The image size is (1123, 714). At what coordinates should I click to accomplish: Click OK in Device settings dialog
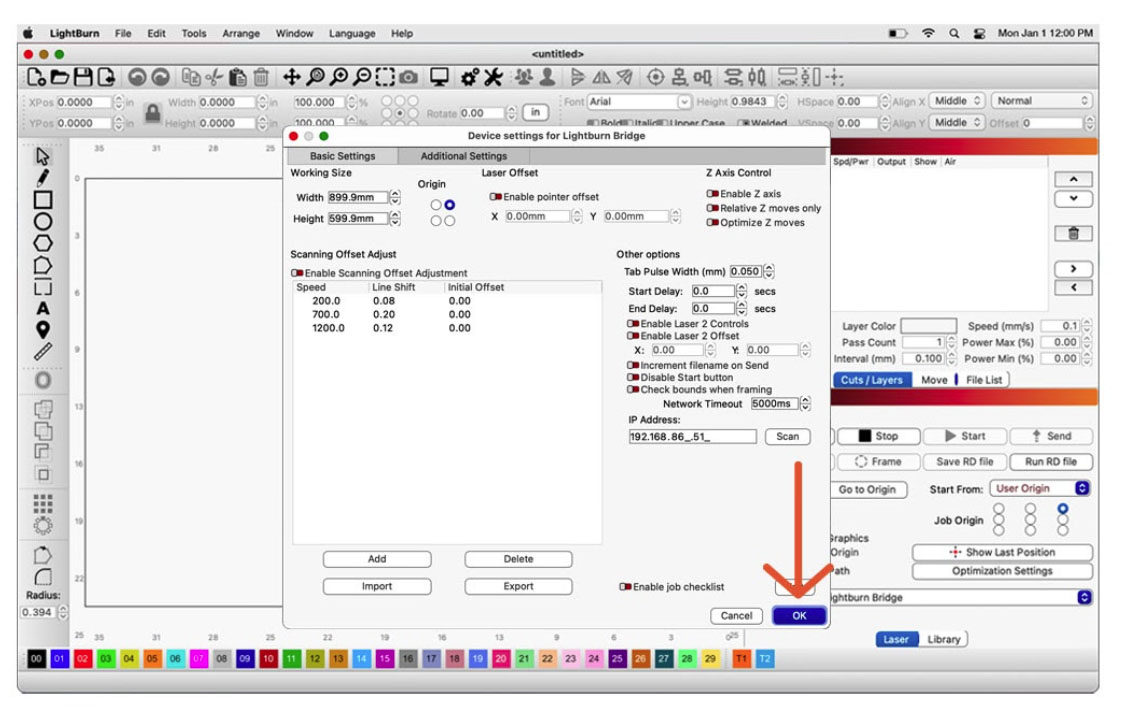[799, 616]
